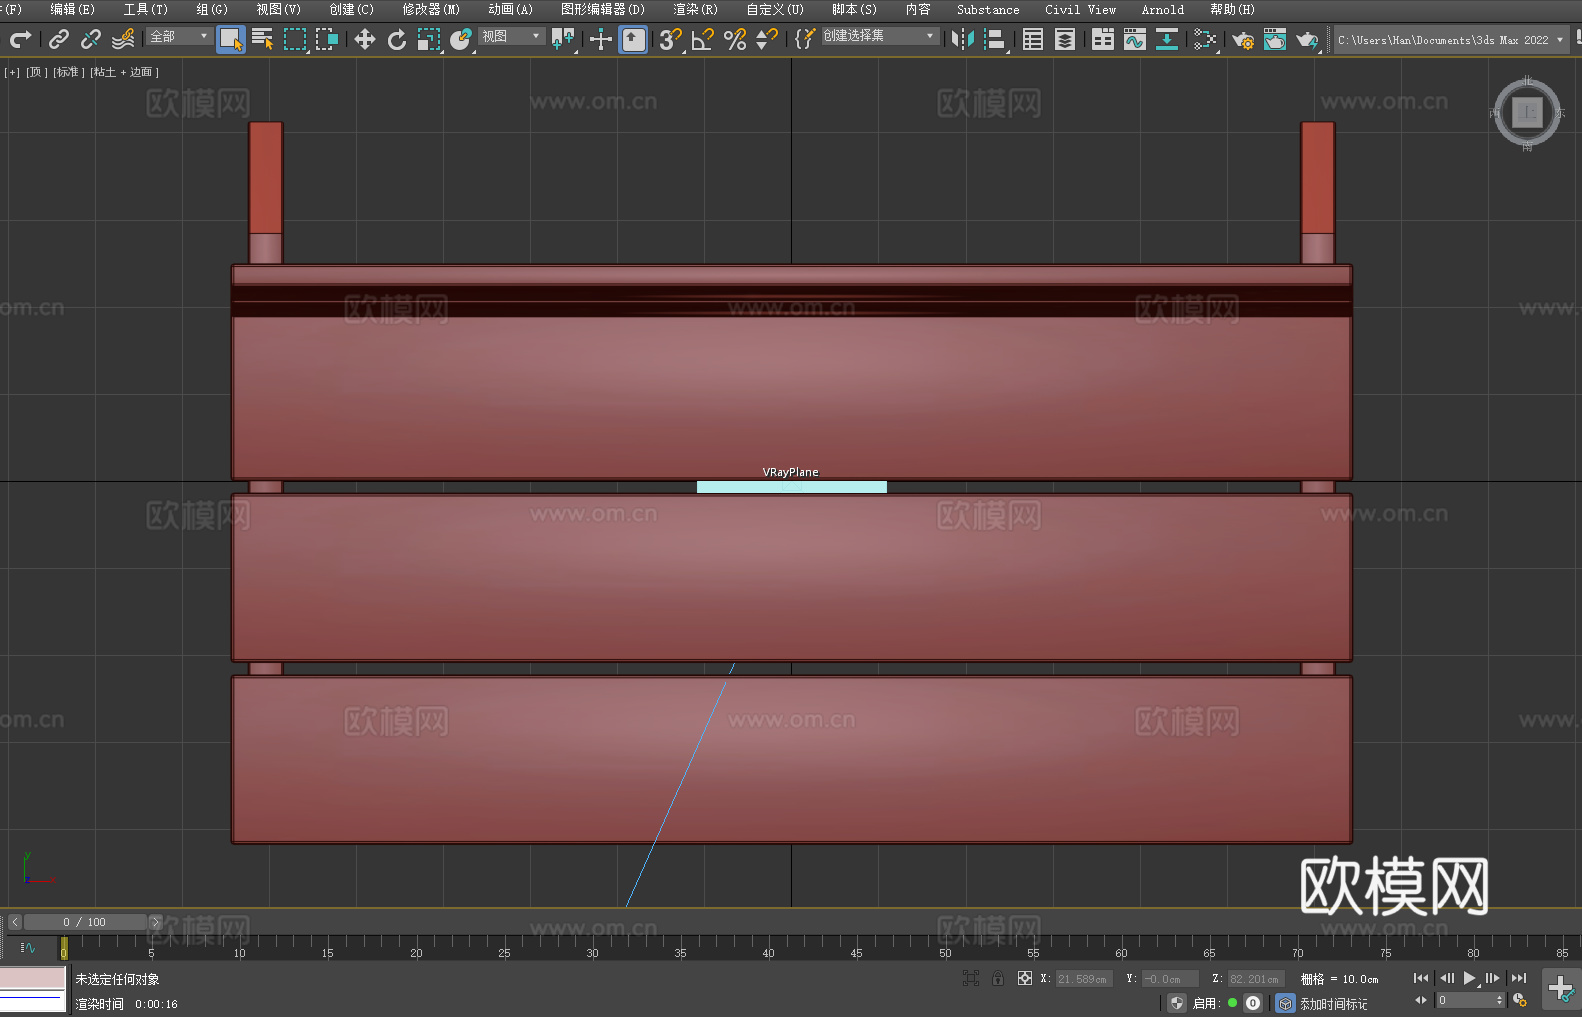The image size is (1582, 1017).
Task: Click the X coordinate input field
Action: [1084, 979]
